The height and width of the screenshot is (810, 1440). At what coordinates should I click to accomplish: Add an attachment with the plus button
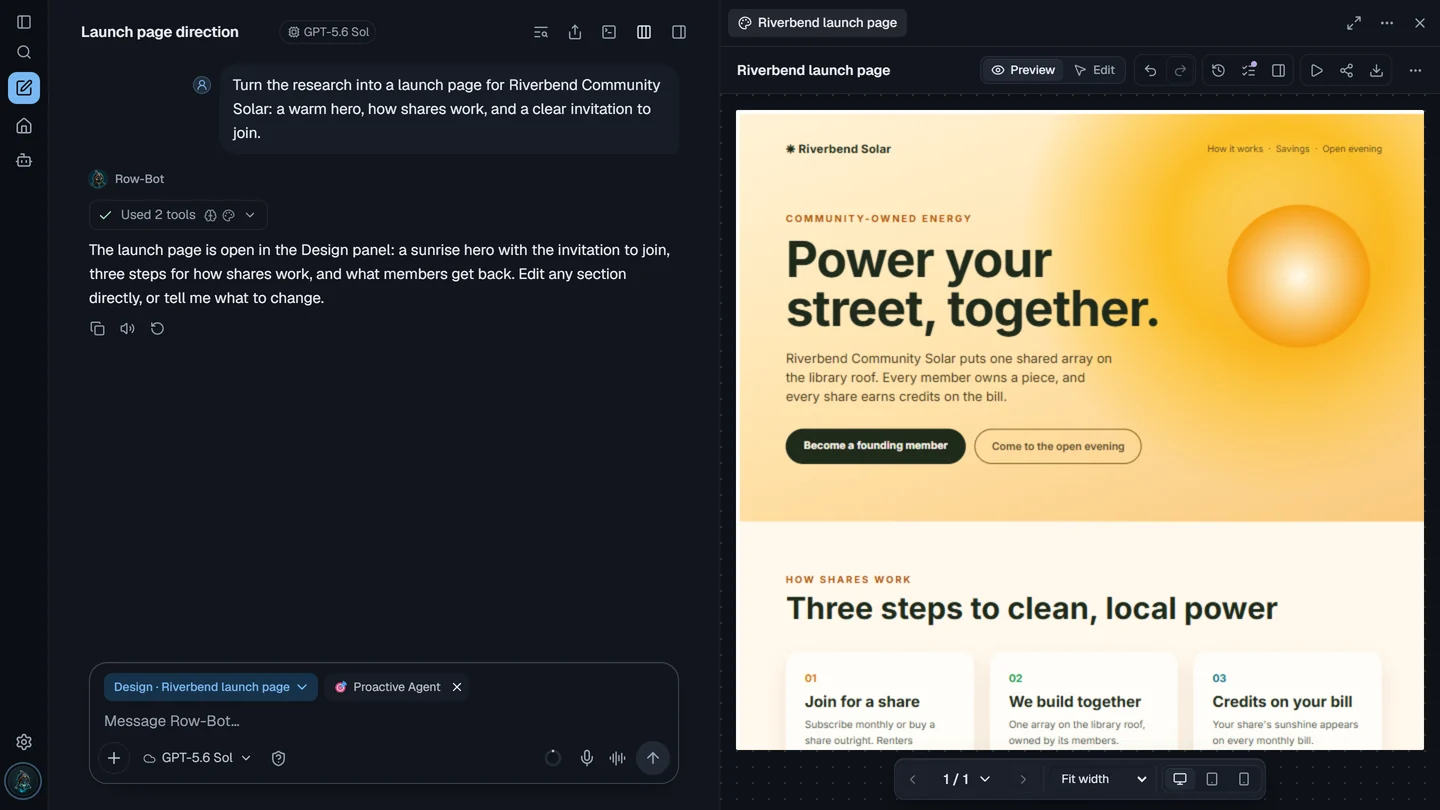point(114,758)
